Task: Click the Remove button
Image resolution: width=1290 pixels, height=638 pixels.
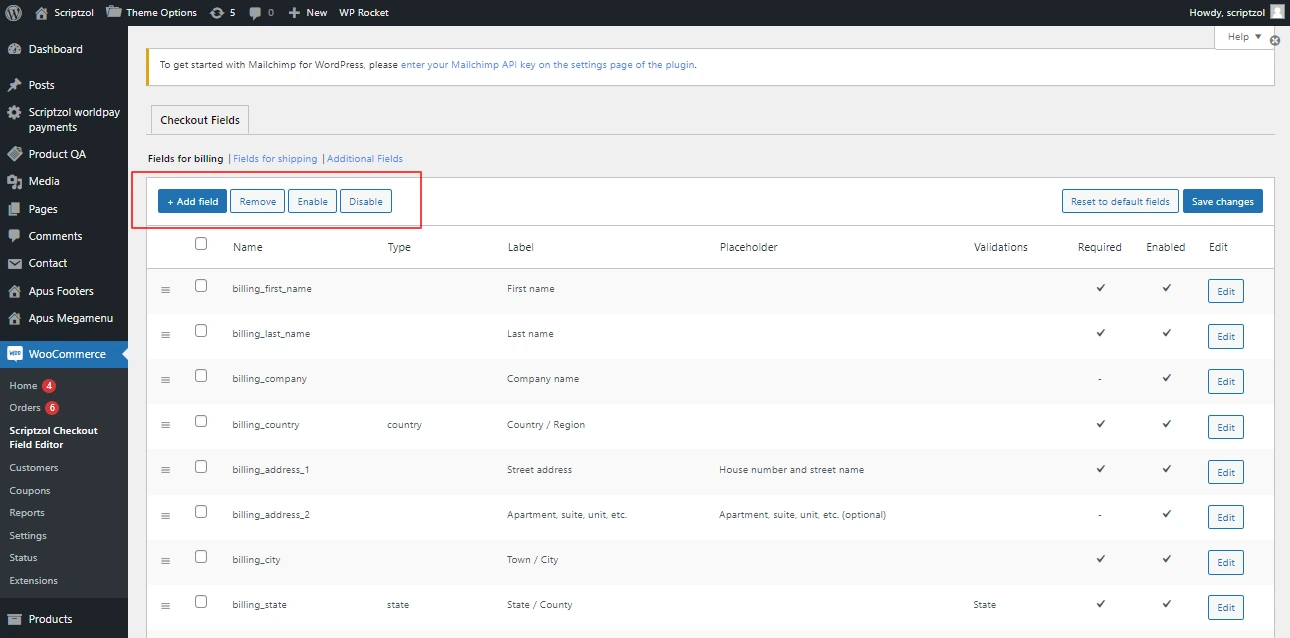Action: pos(257,202)
